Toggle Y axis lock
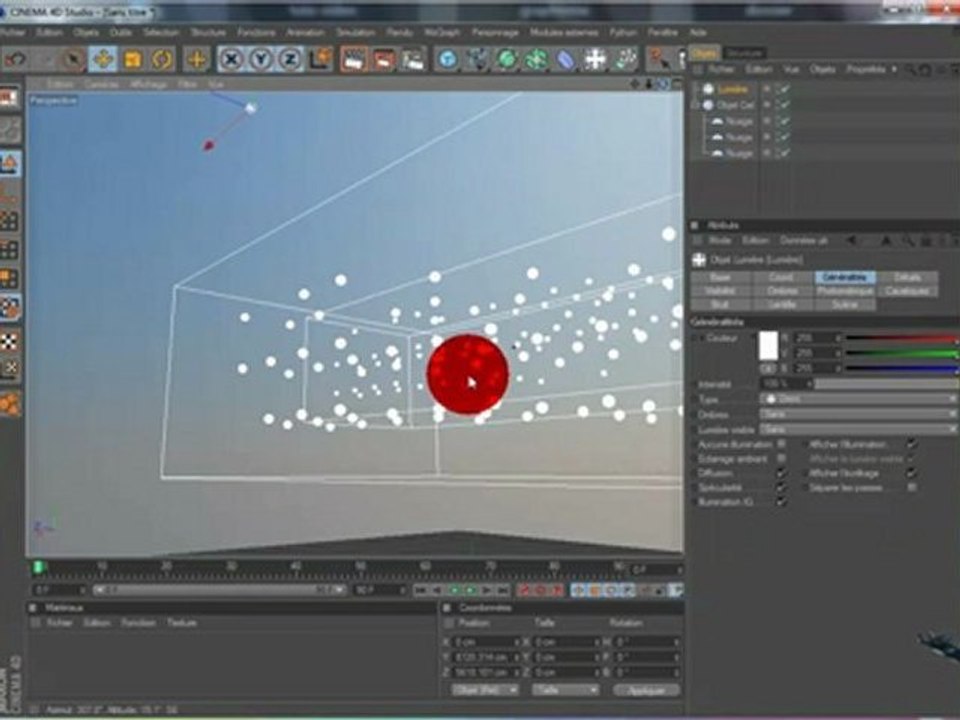The width and height of the screenshot is (960, 720). coord(261,59)
